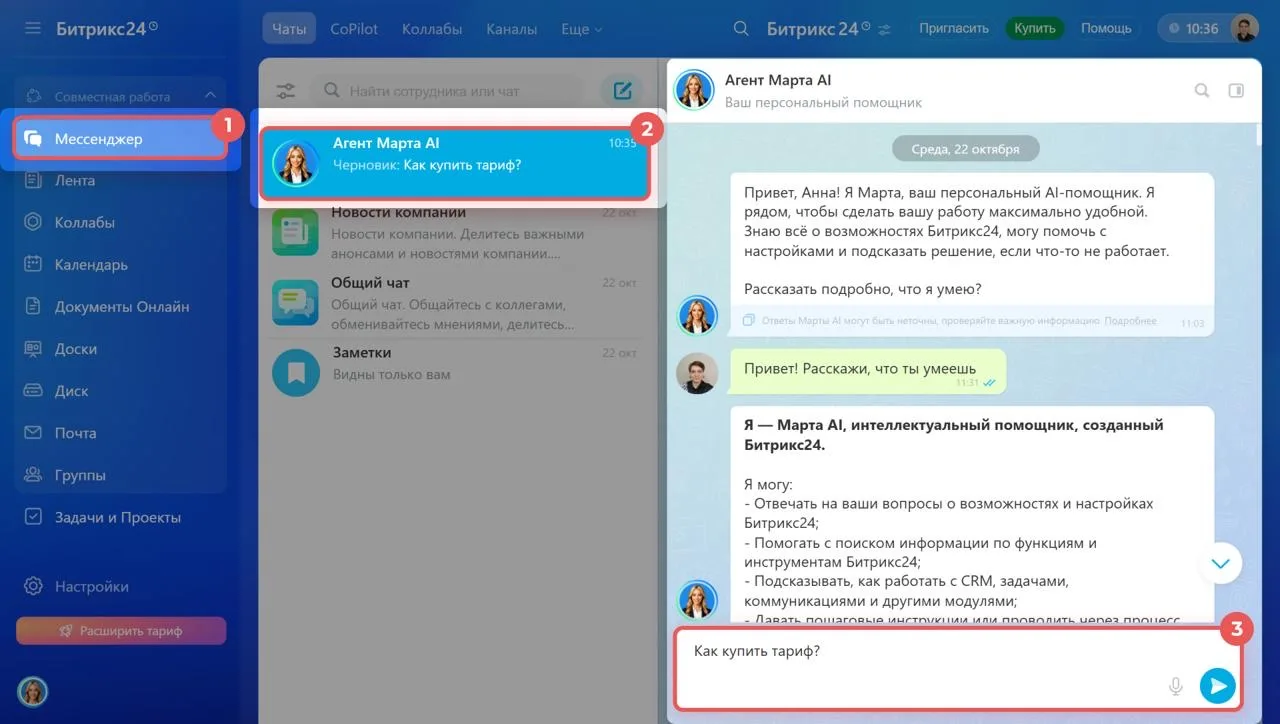The image size is (1280, 724).
Task: Click the top bar search magnifier
Action: click(741, 28)
